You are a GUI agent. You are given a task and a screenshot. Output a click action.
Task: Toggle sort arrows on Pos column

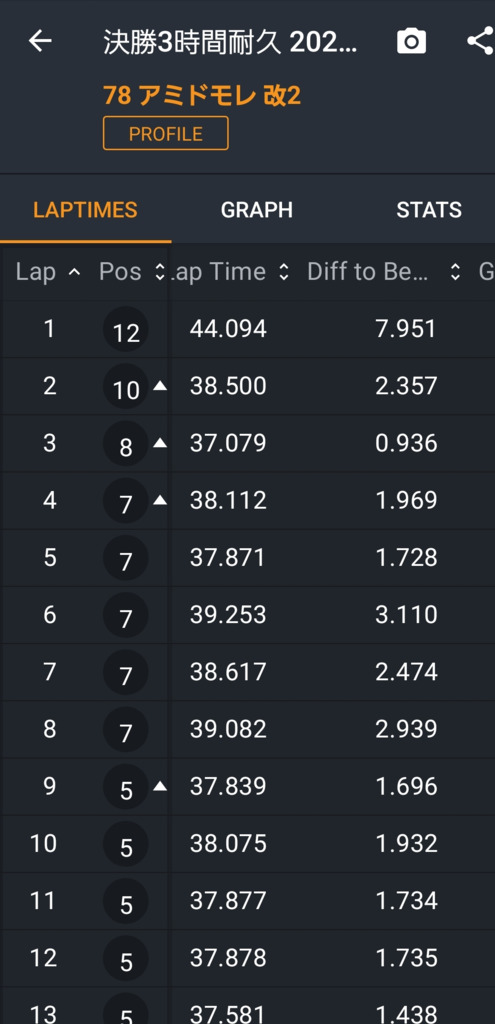pyautogui.click(x=160, y=272)
